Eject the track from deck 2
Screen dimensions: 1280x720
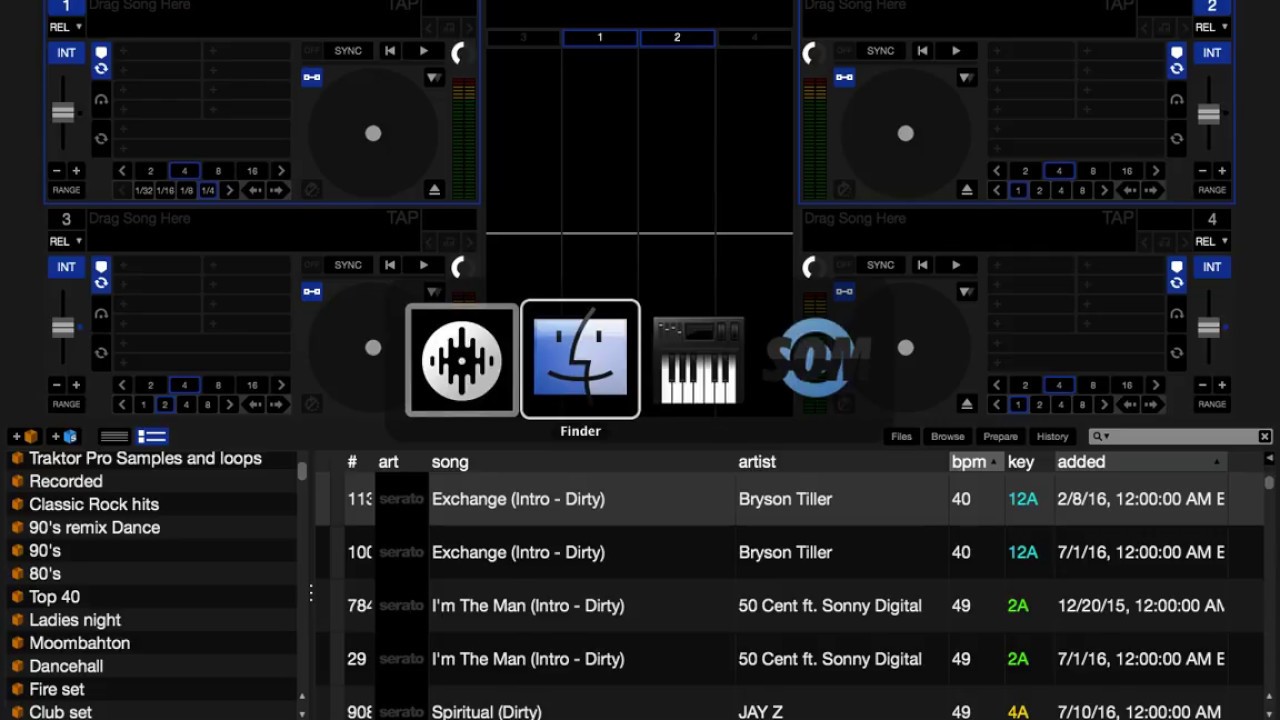point(967,189)
